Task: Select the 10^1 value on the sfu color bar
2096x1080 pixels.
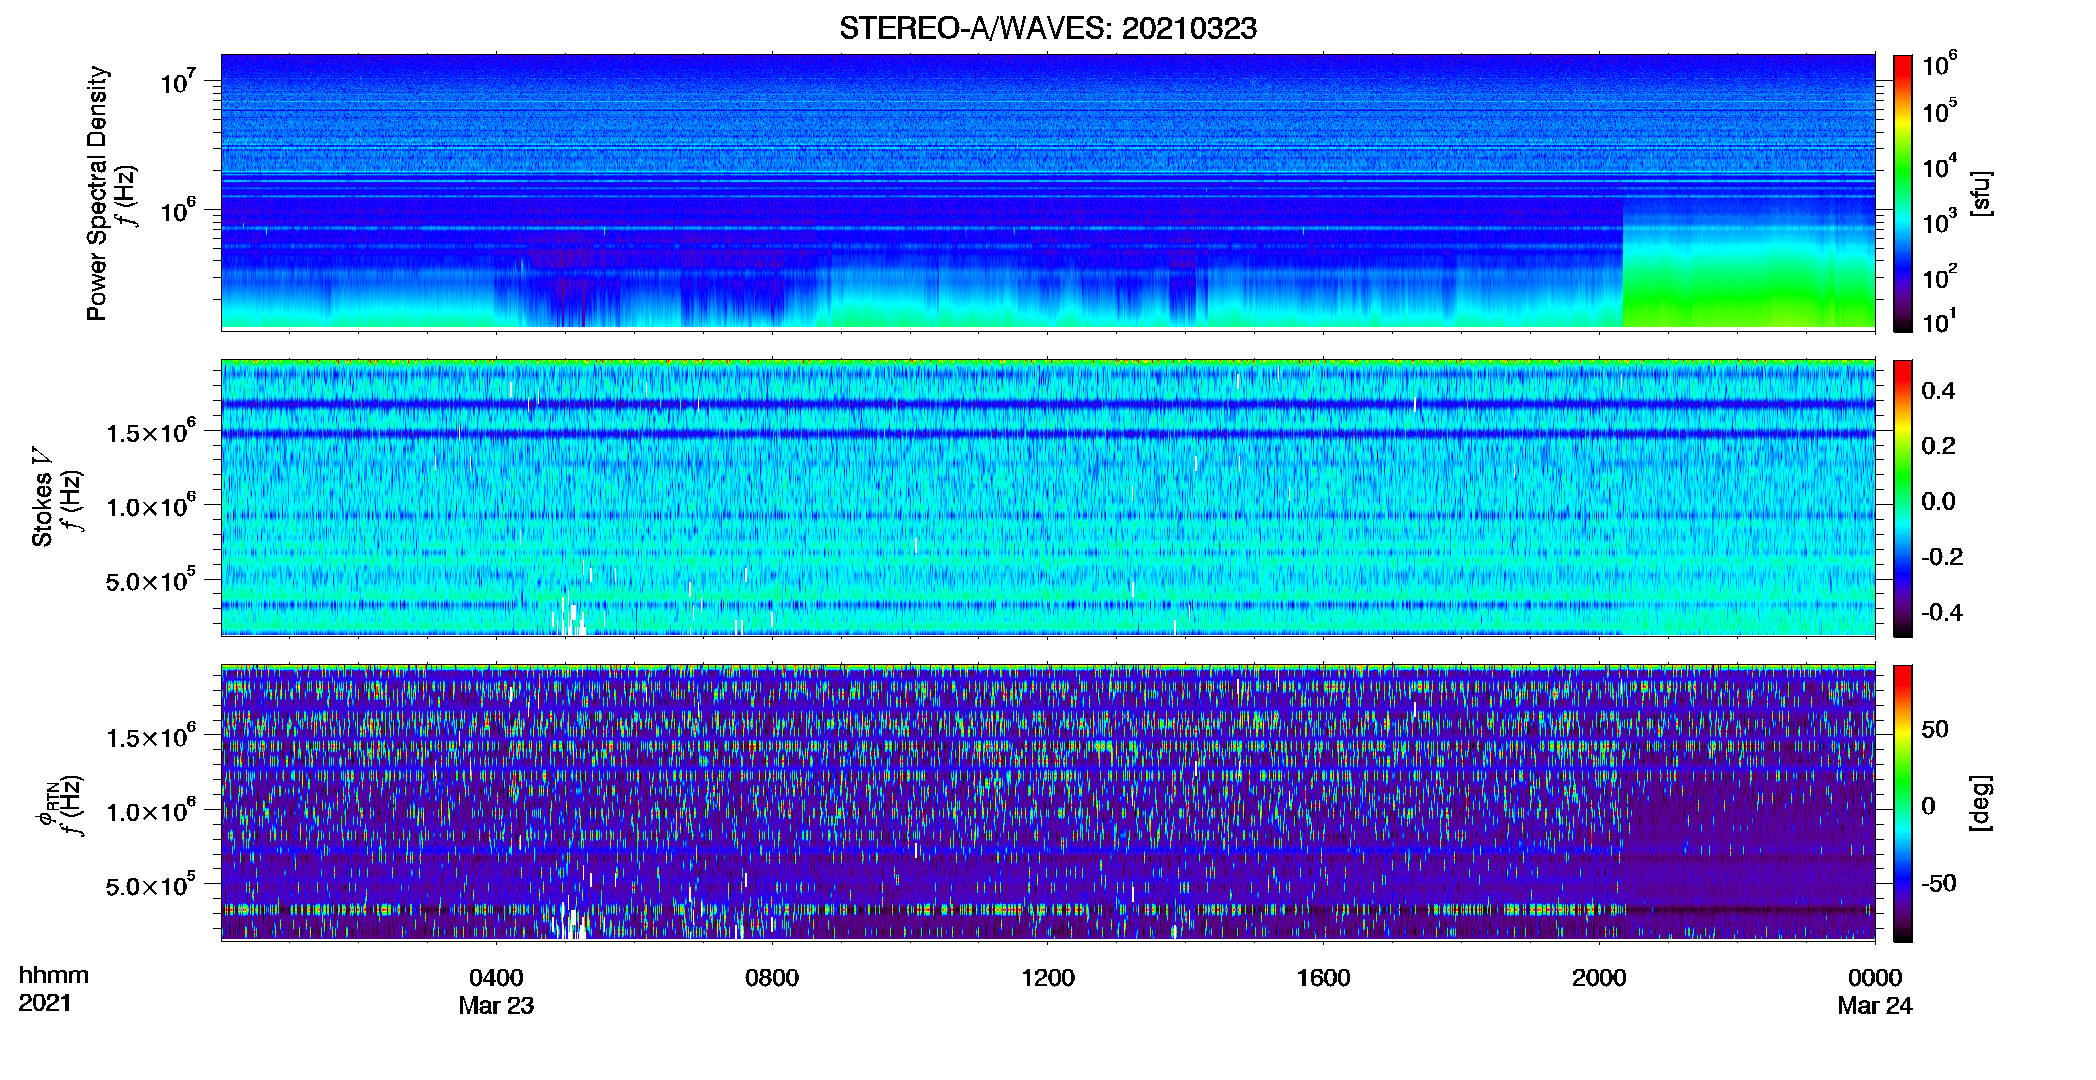Action: (x=1940, y=322)
